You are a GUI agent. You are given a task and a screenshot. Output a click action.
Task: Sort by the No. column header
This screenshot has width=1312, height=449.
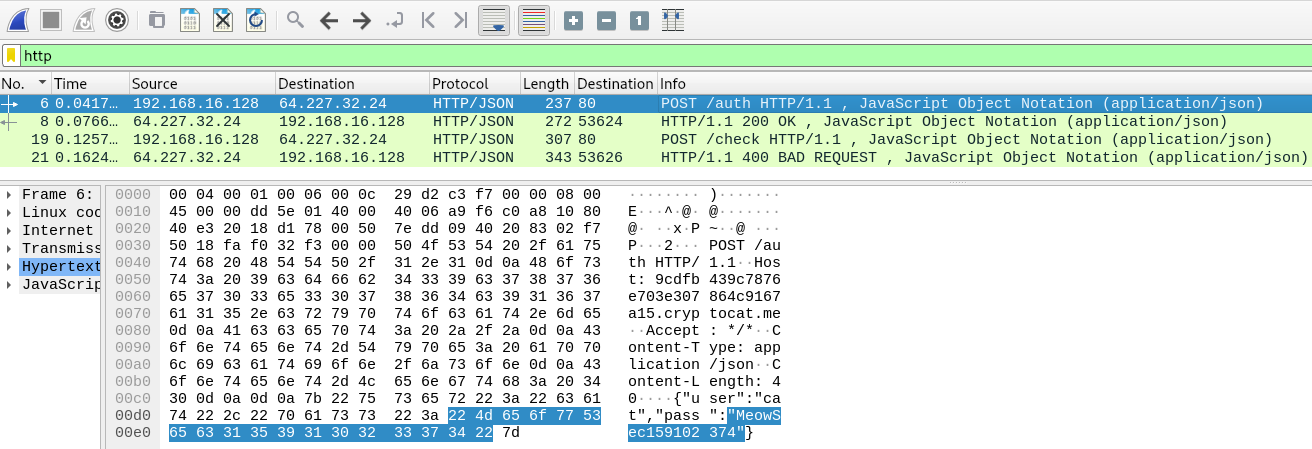pyautogui.click(x=25, y=84)
